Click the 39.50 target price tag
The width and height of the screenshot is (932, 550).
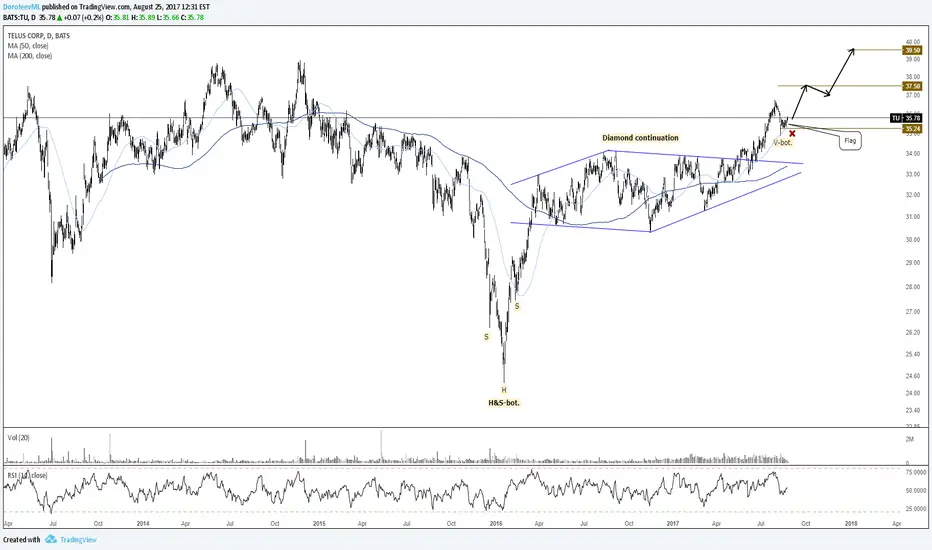click(912, 51)
